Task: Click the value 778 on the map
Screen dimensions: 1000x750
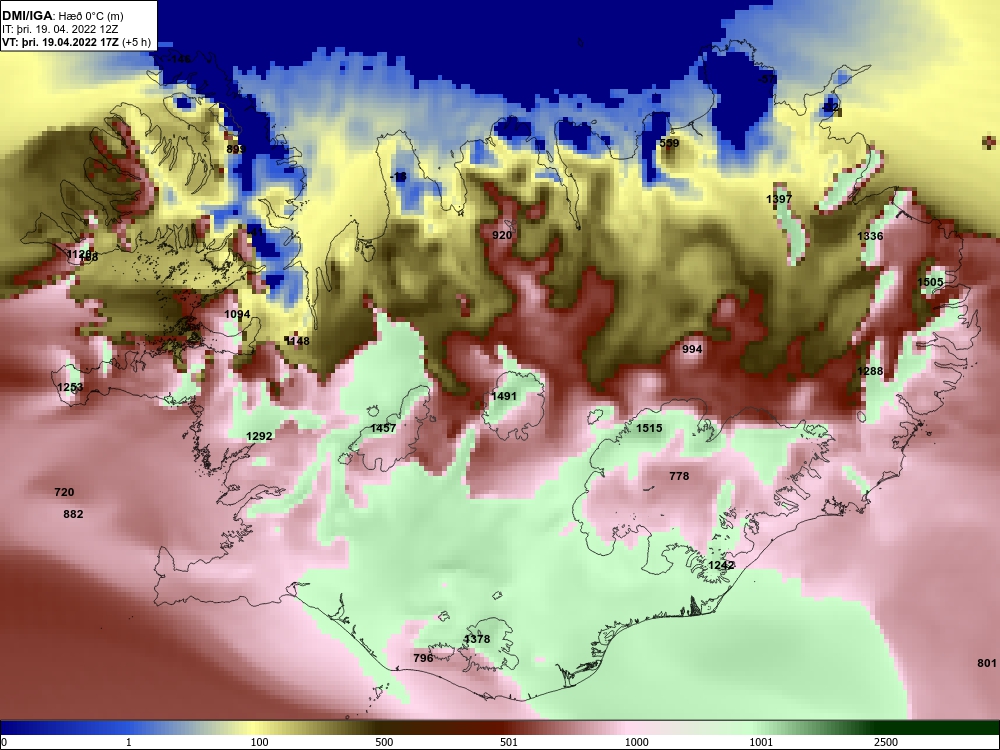Action: point(679,476)
